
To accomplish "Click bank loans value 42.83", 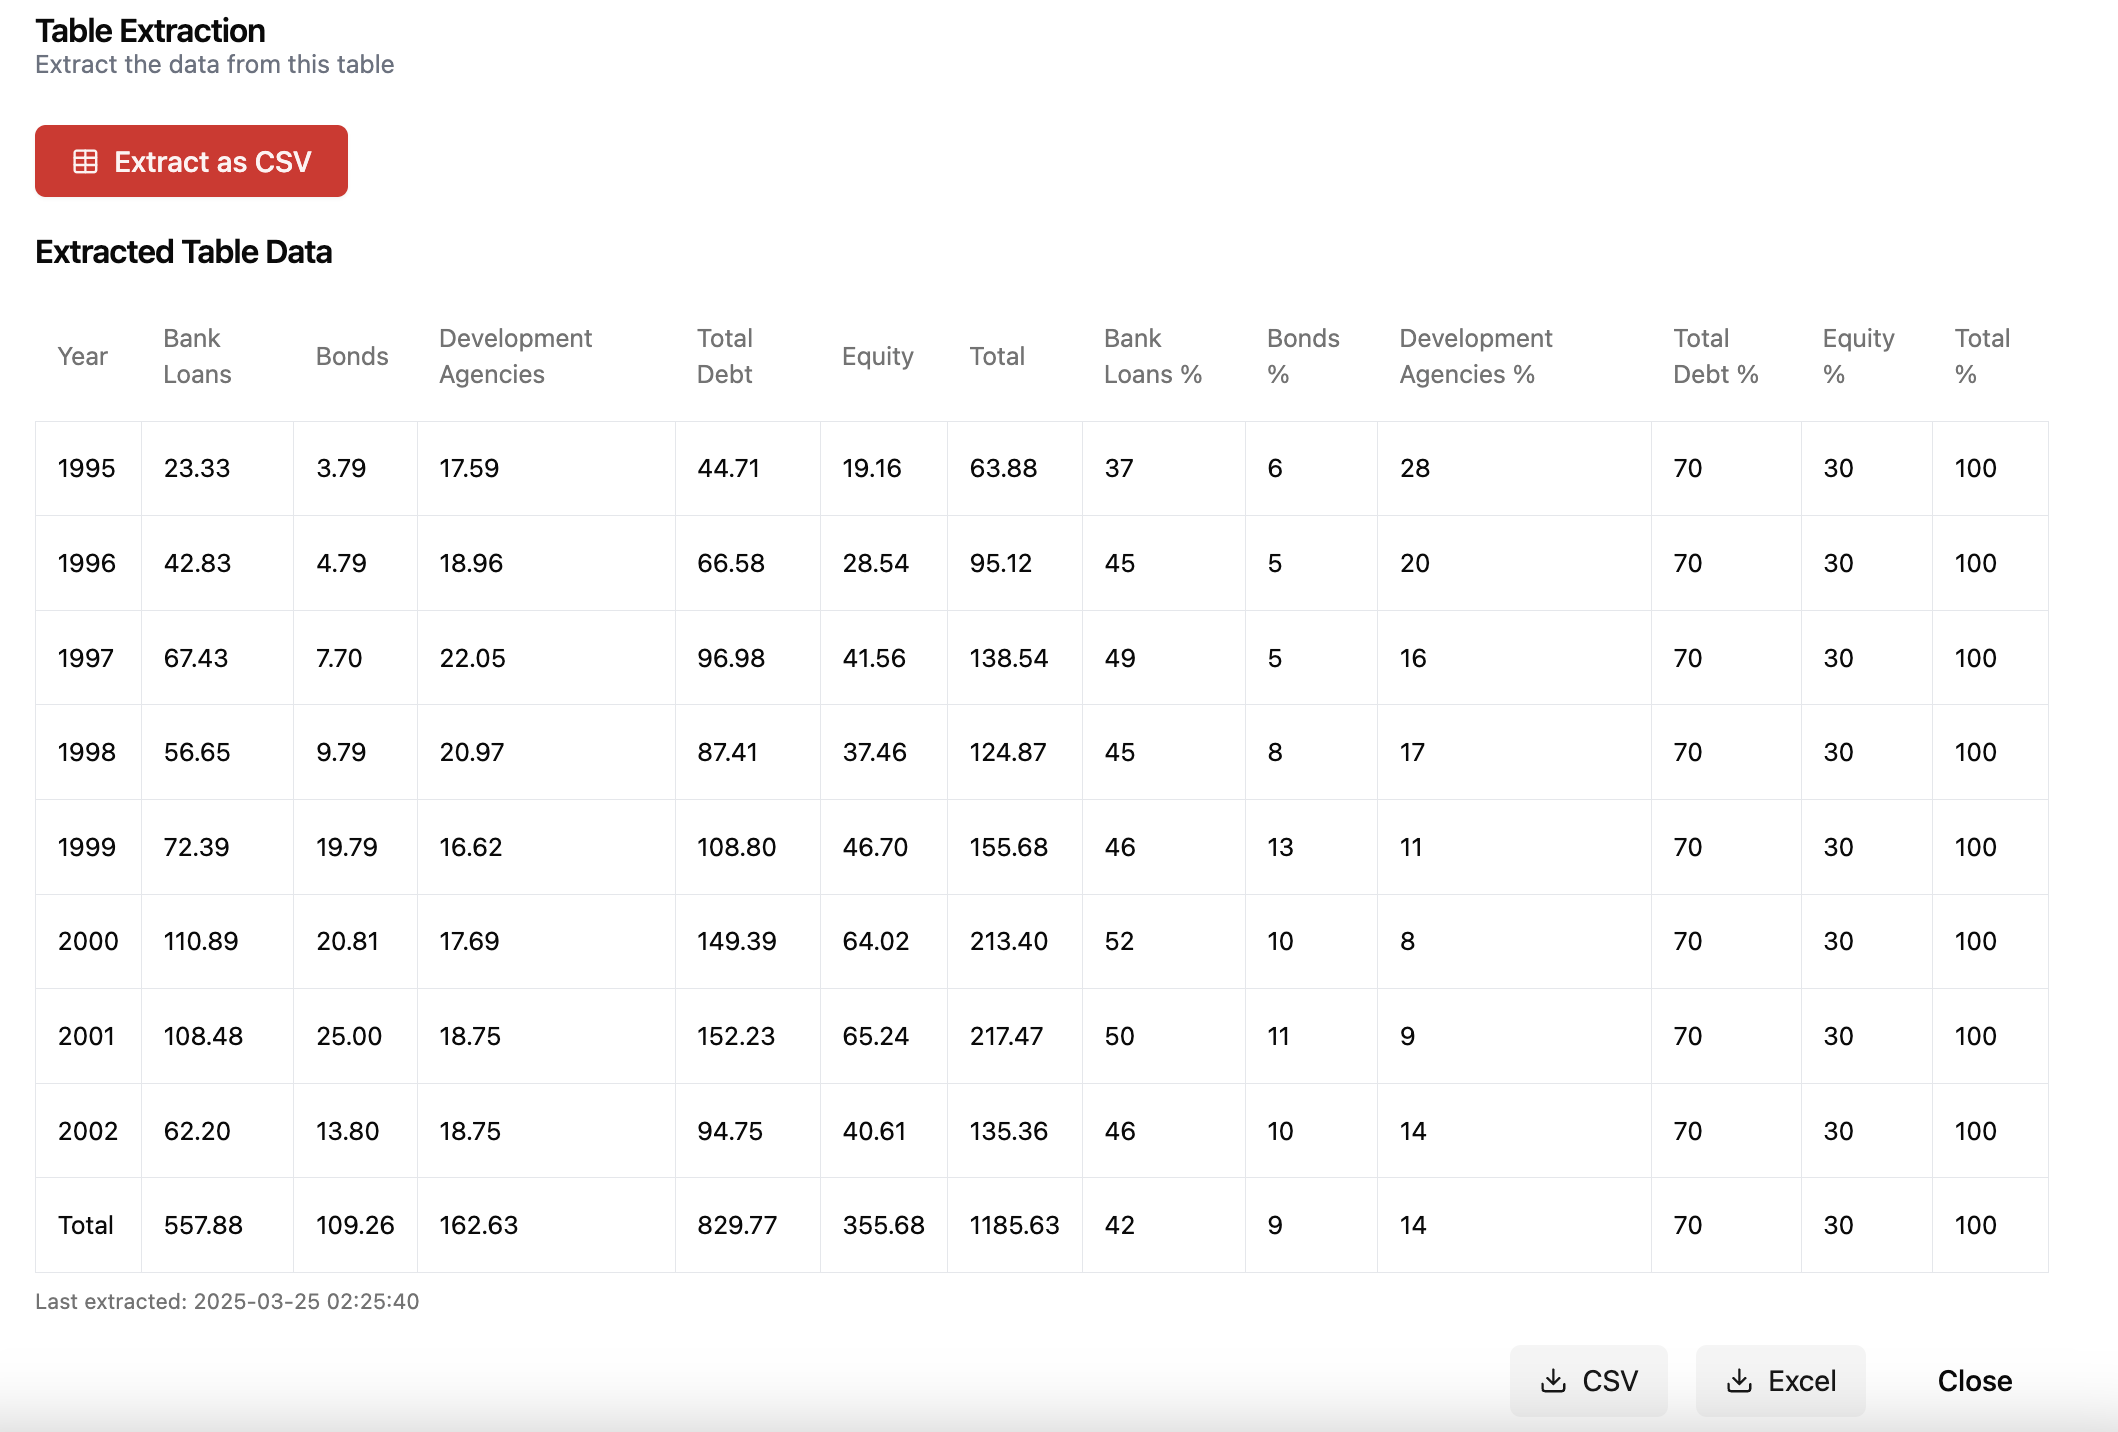I will [197, 563].
